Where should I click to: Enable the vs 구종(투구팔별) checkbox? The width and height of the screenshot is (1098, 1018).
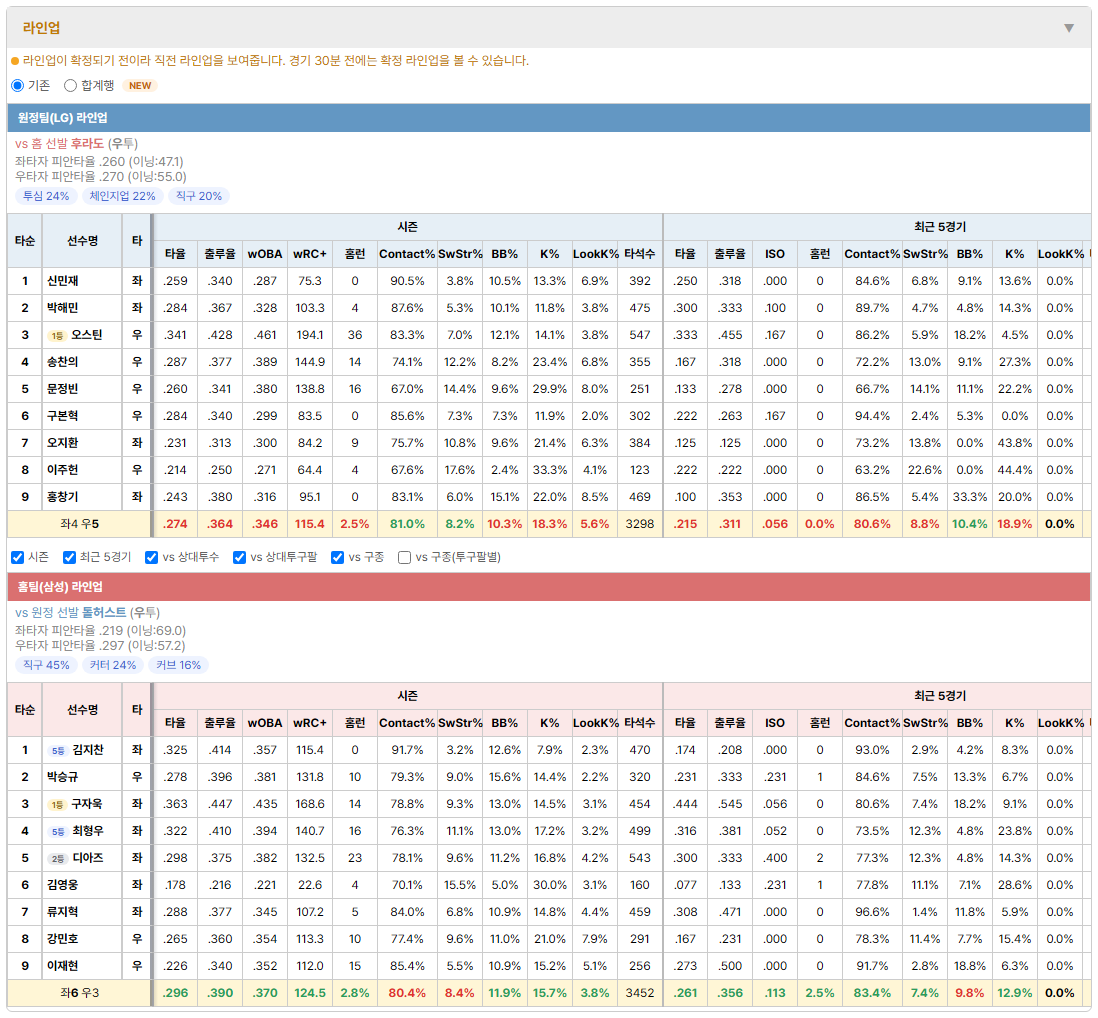(404, 557)
